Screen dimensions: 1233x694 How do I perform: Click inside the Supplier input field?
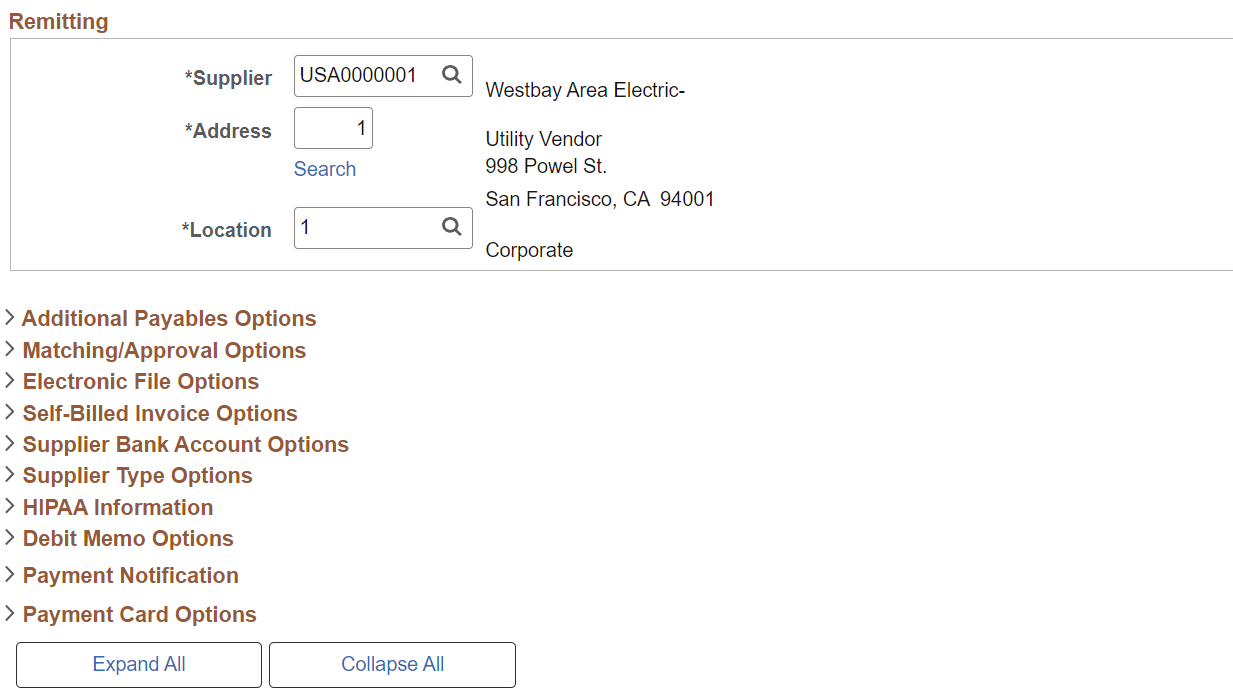click(365, 75)
